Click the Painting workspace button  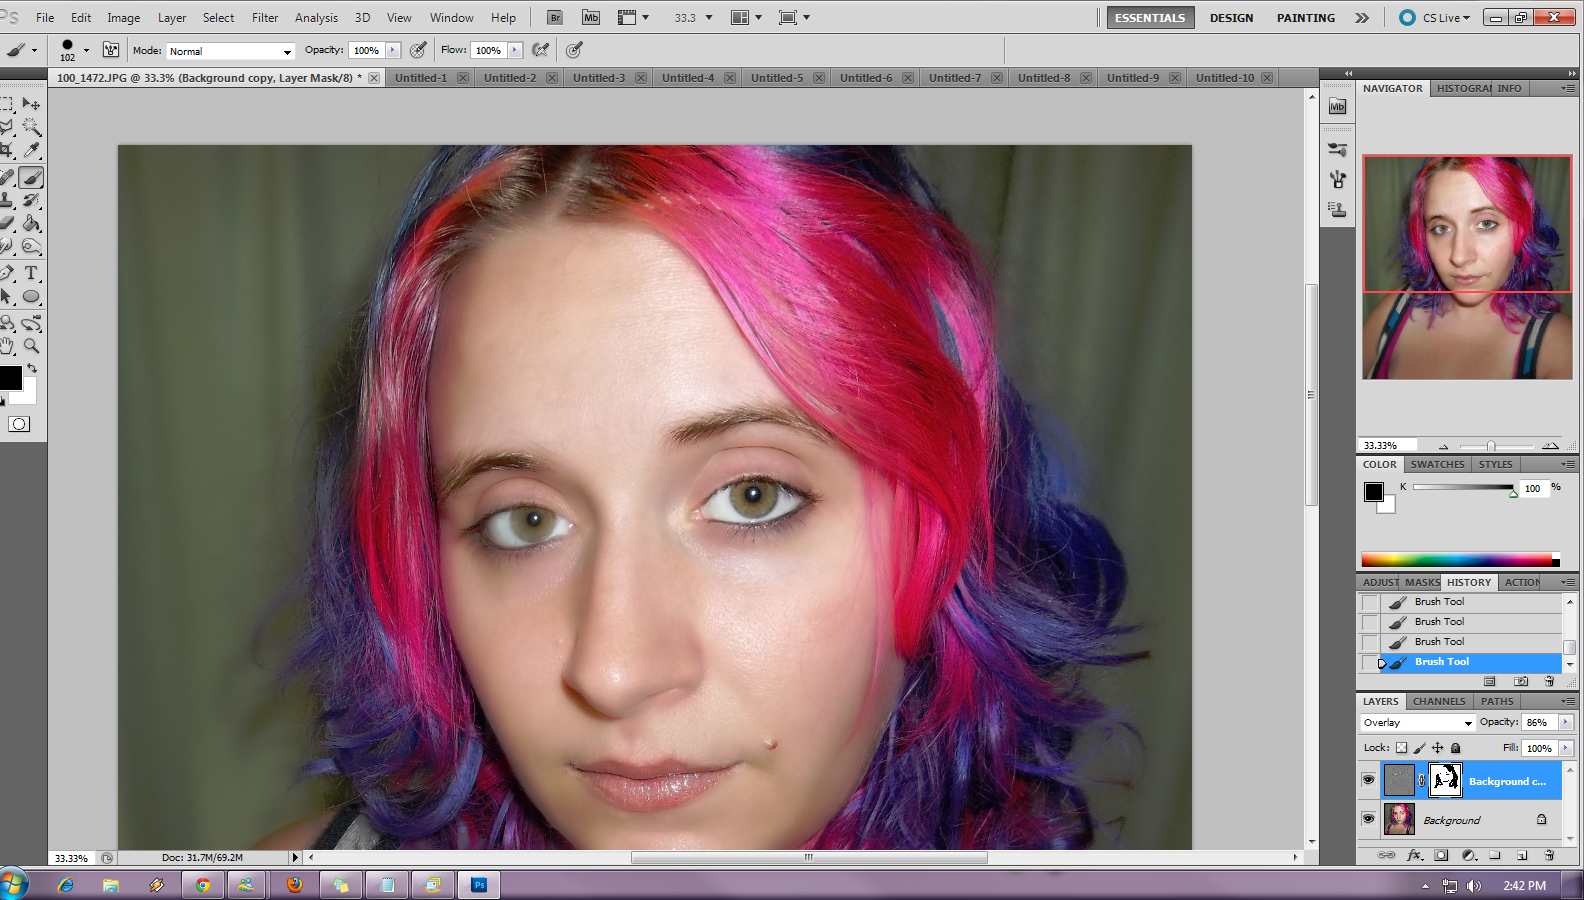pyautogui.click(x=1305, y=18)
